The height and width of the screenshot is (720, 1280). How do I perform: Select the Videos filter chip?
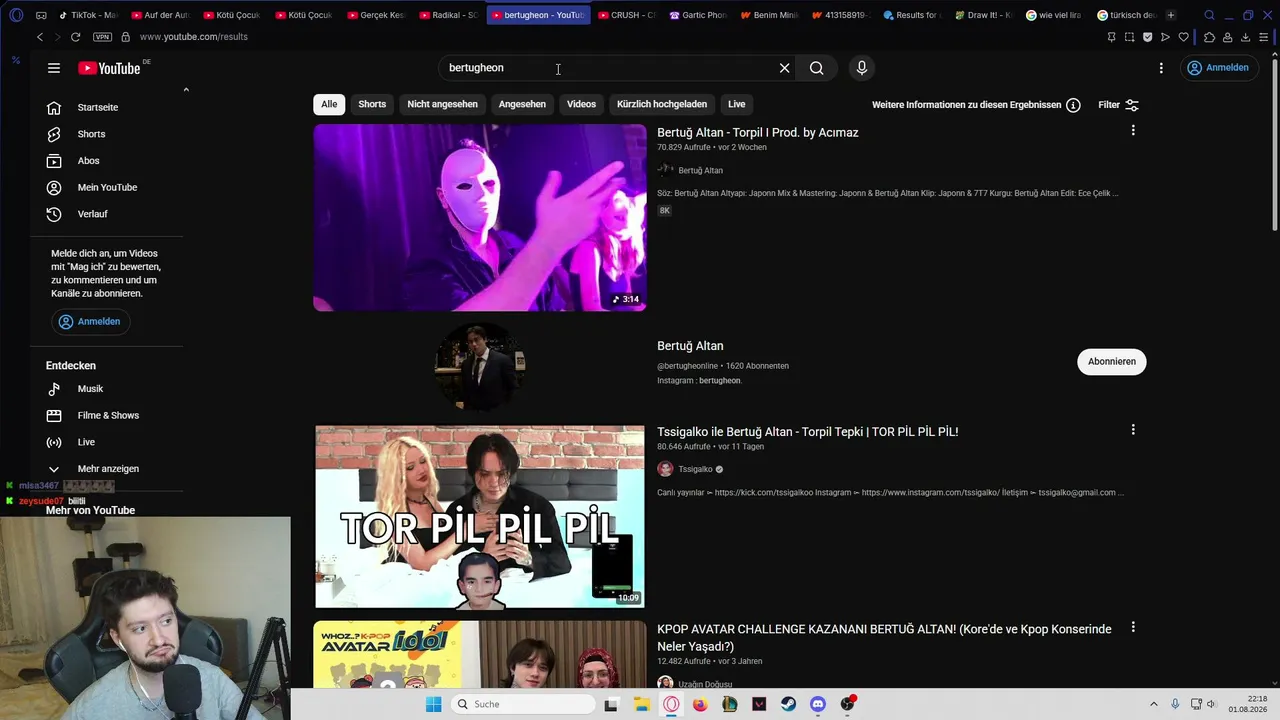point(581,104)
